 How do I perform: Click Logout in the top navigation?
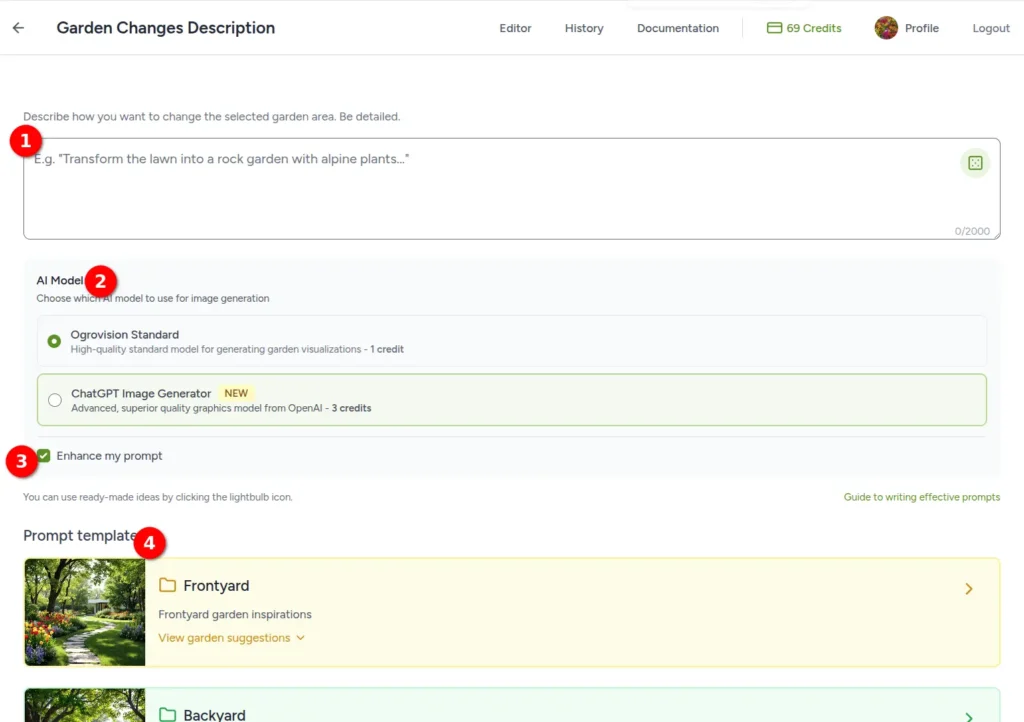[x=991, y=28]
